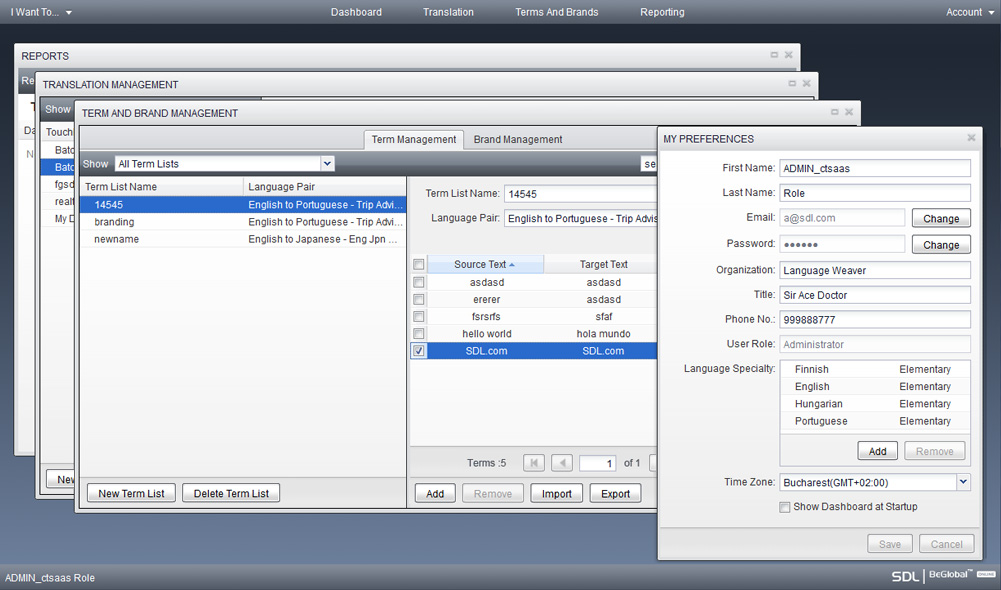Screen dimensions: 1001x590
Task: Check the hello world term checkbox
Action: 419,334
